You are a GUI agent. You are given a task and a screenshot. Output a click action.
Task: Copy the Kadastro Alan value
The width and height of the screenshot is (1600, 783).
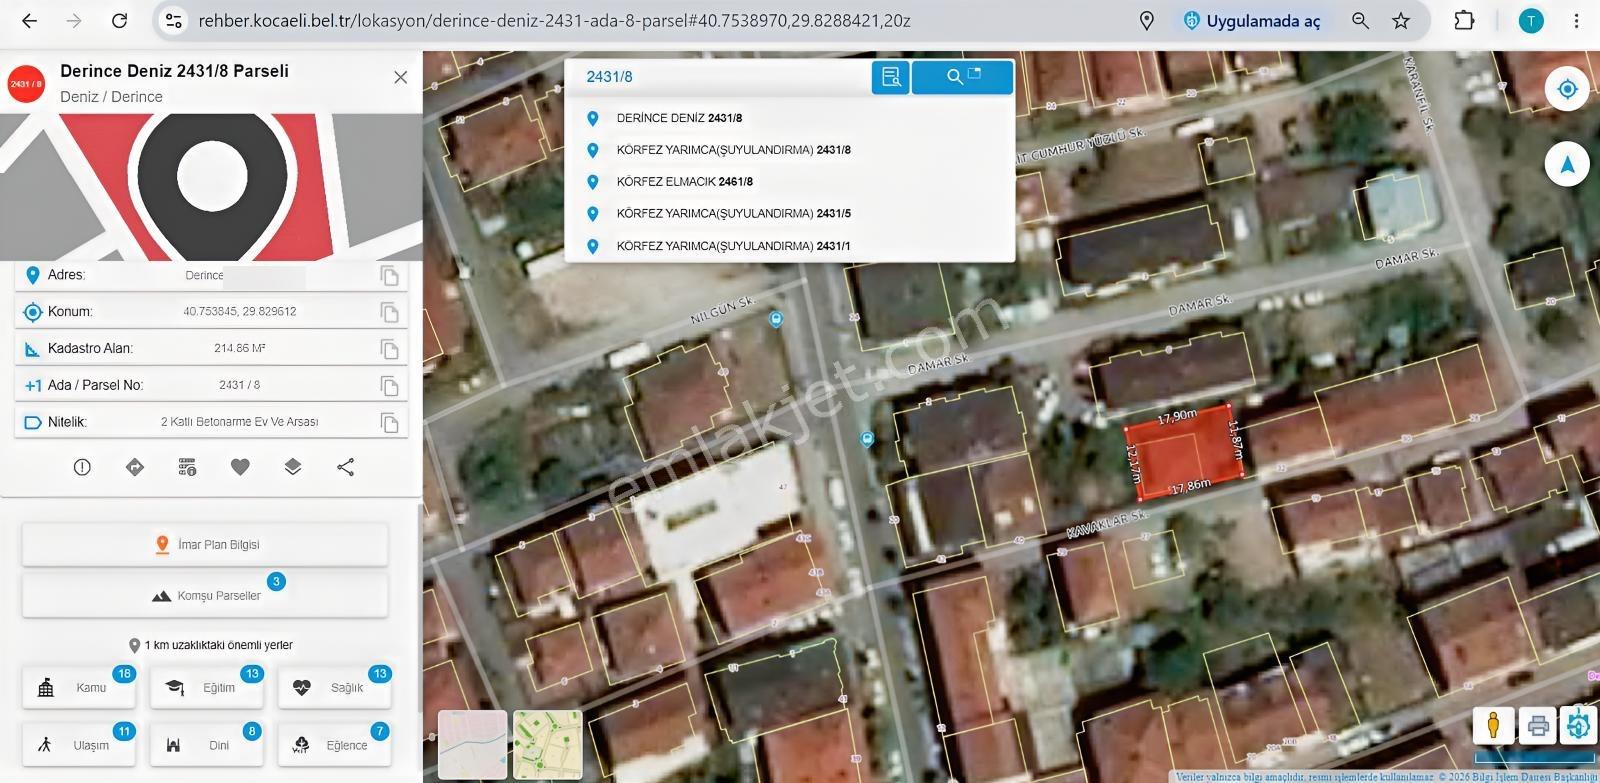(x=390, y=349)
